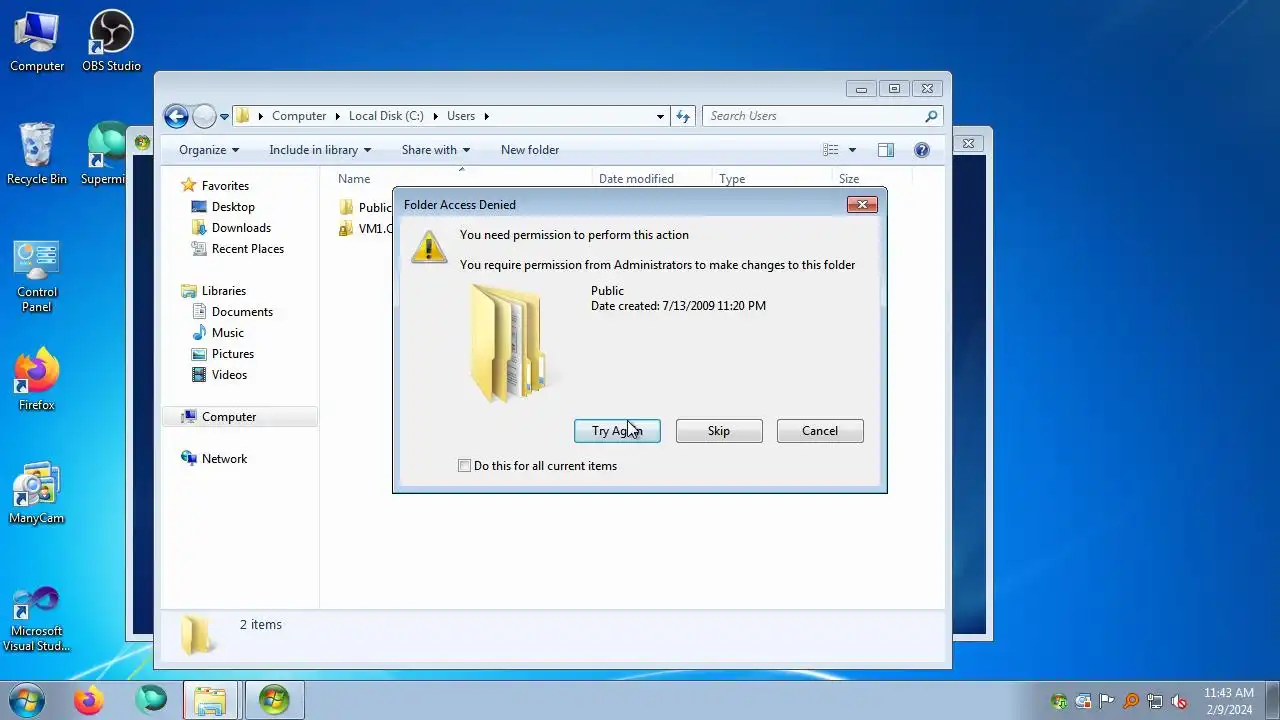Select Favorites in the navigation pane

(x=225, y=186)
